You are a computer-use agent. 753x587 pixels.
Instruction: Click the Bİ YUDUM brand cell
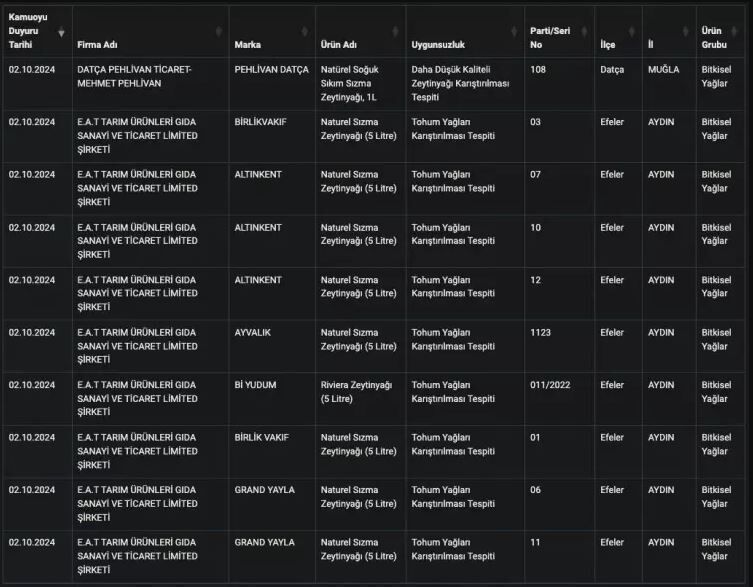coord(255,385)
